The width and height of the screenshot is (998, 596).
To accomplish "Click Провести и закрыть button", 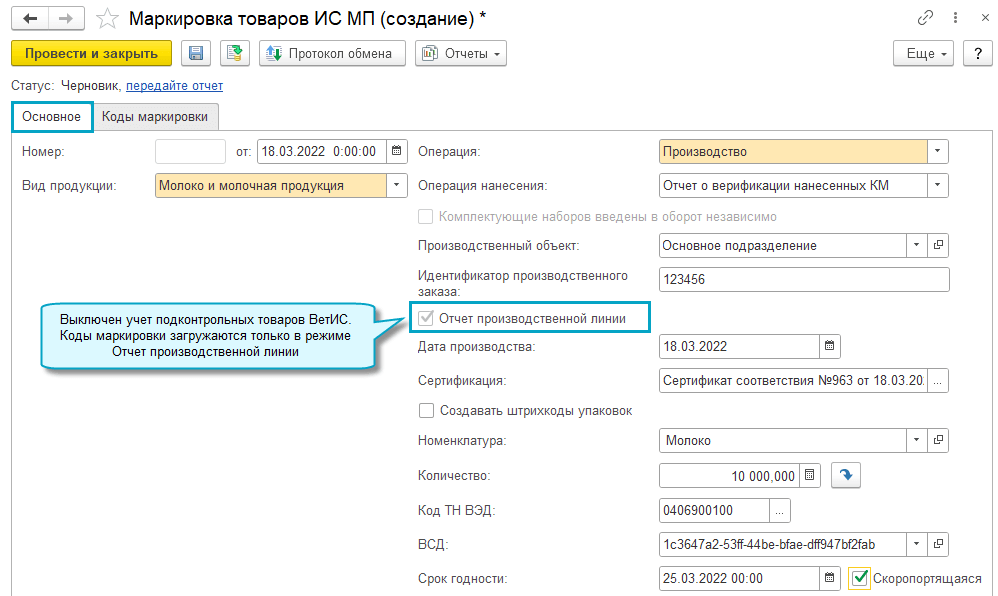I will pyautogui.click(x=91, y=53).
